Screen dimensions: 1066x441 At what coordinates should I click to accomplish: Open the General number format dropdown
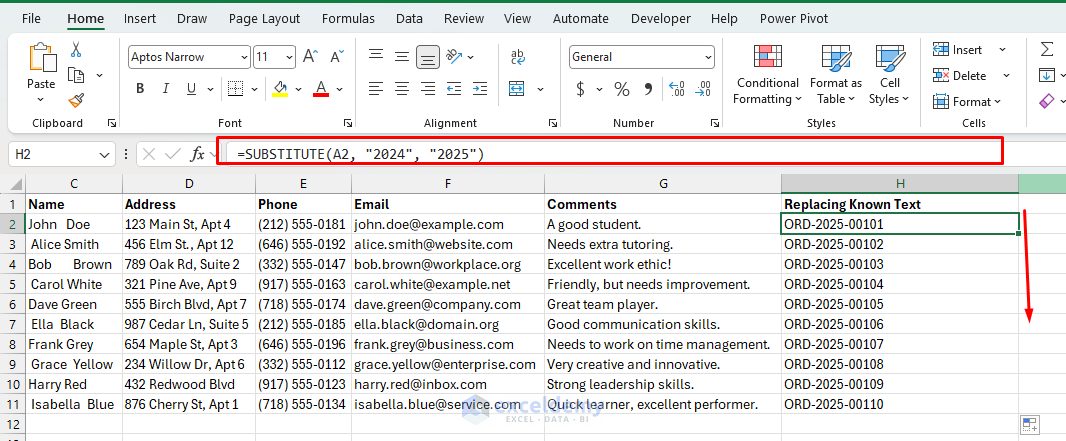point(708,57)
